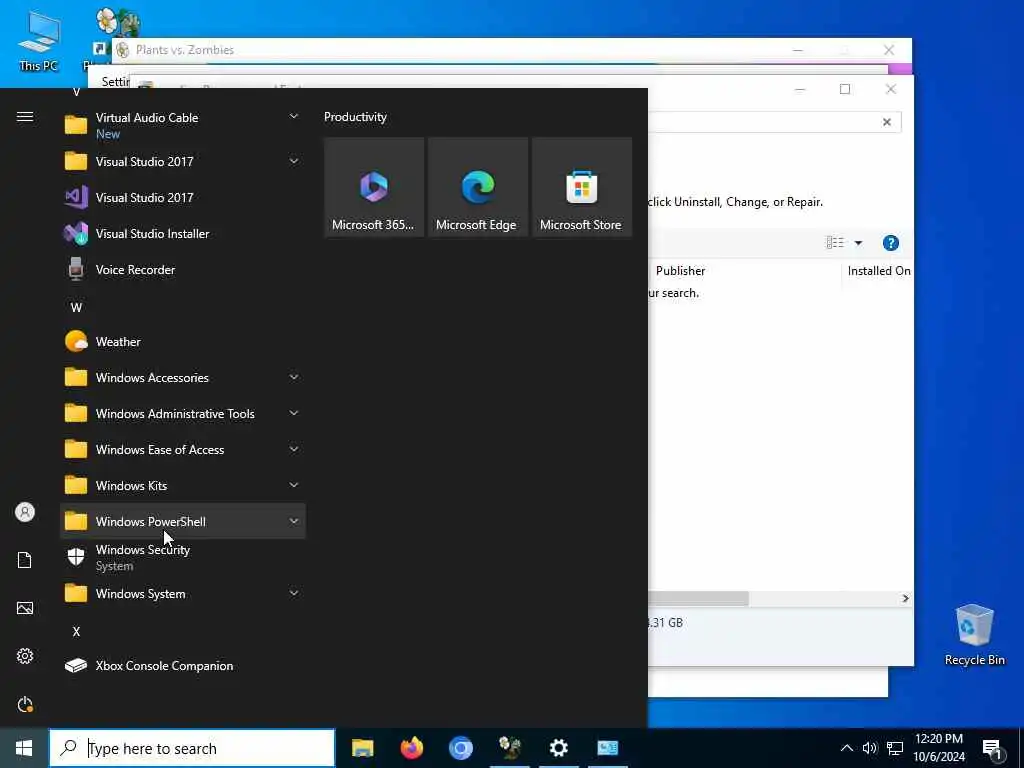Viewport: 1024px width, 768px height.
Task: Launch Xbox Console Companion
Action: (183, 665)
